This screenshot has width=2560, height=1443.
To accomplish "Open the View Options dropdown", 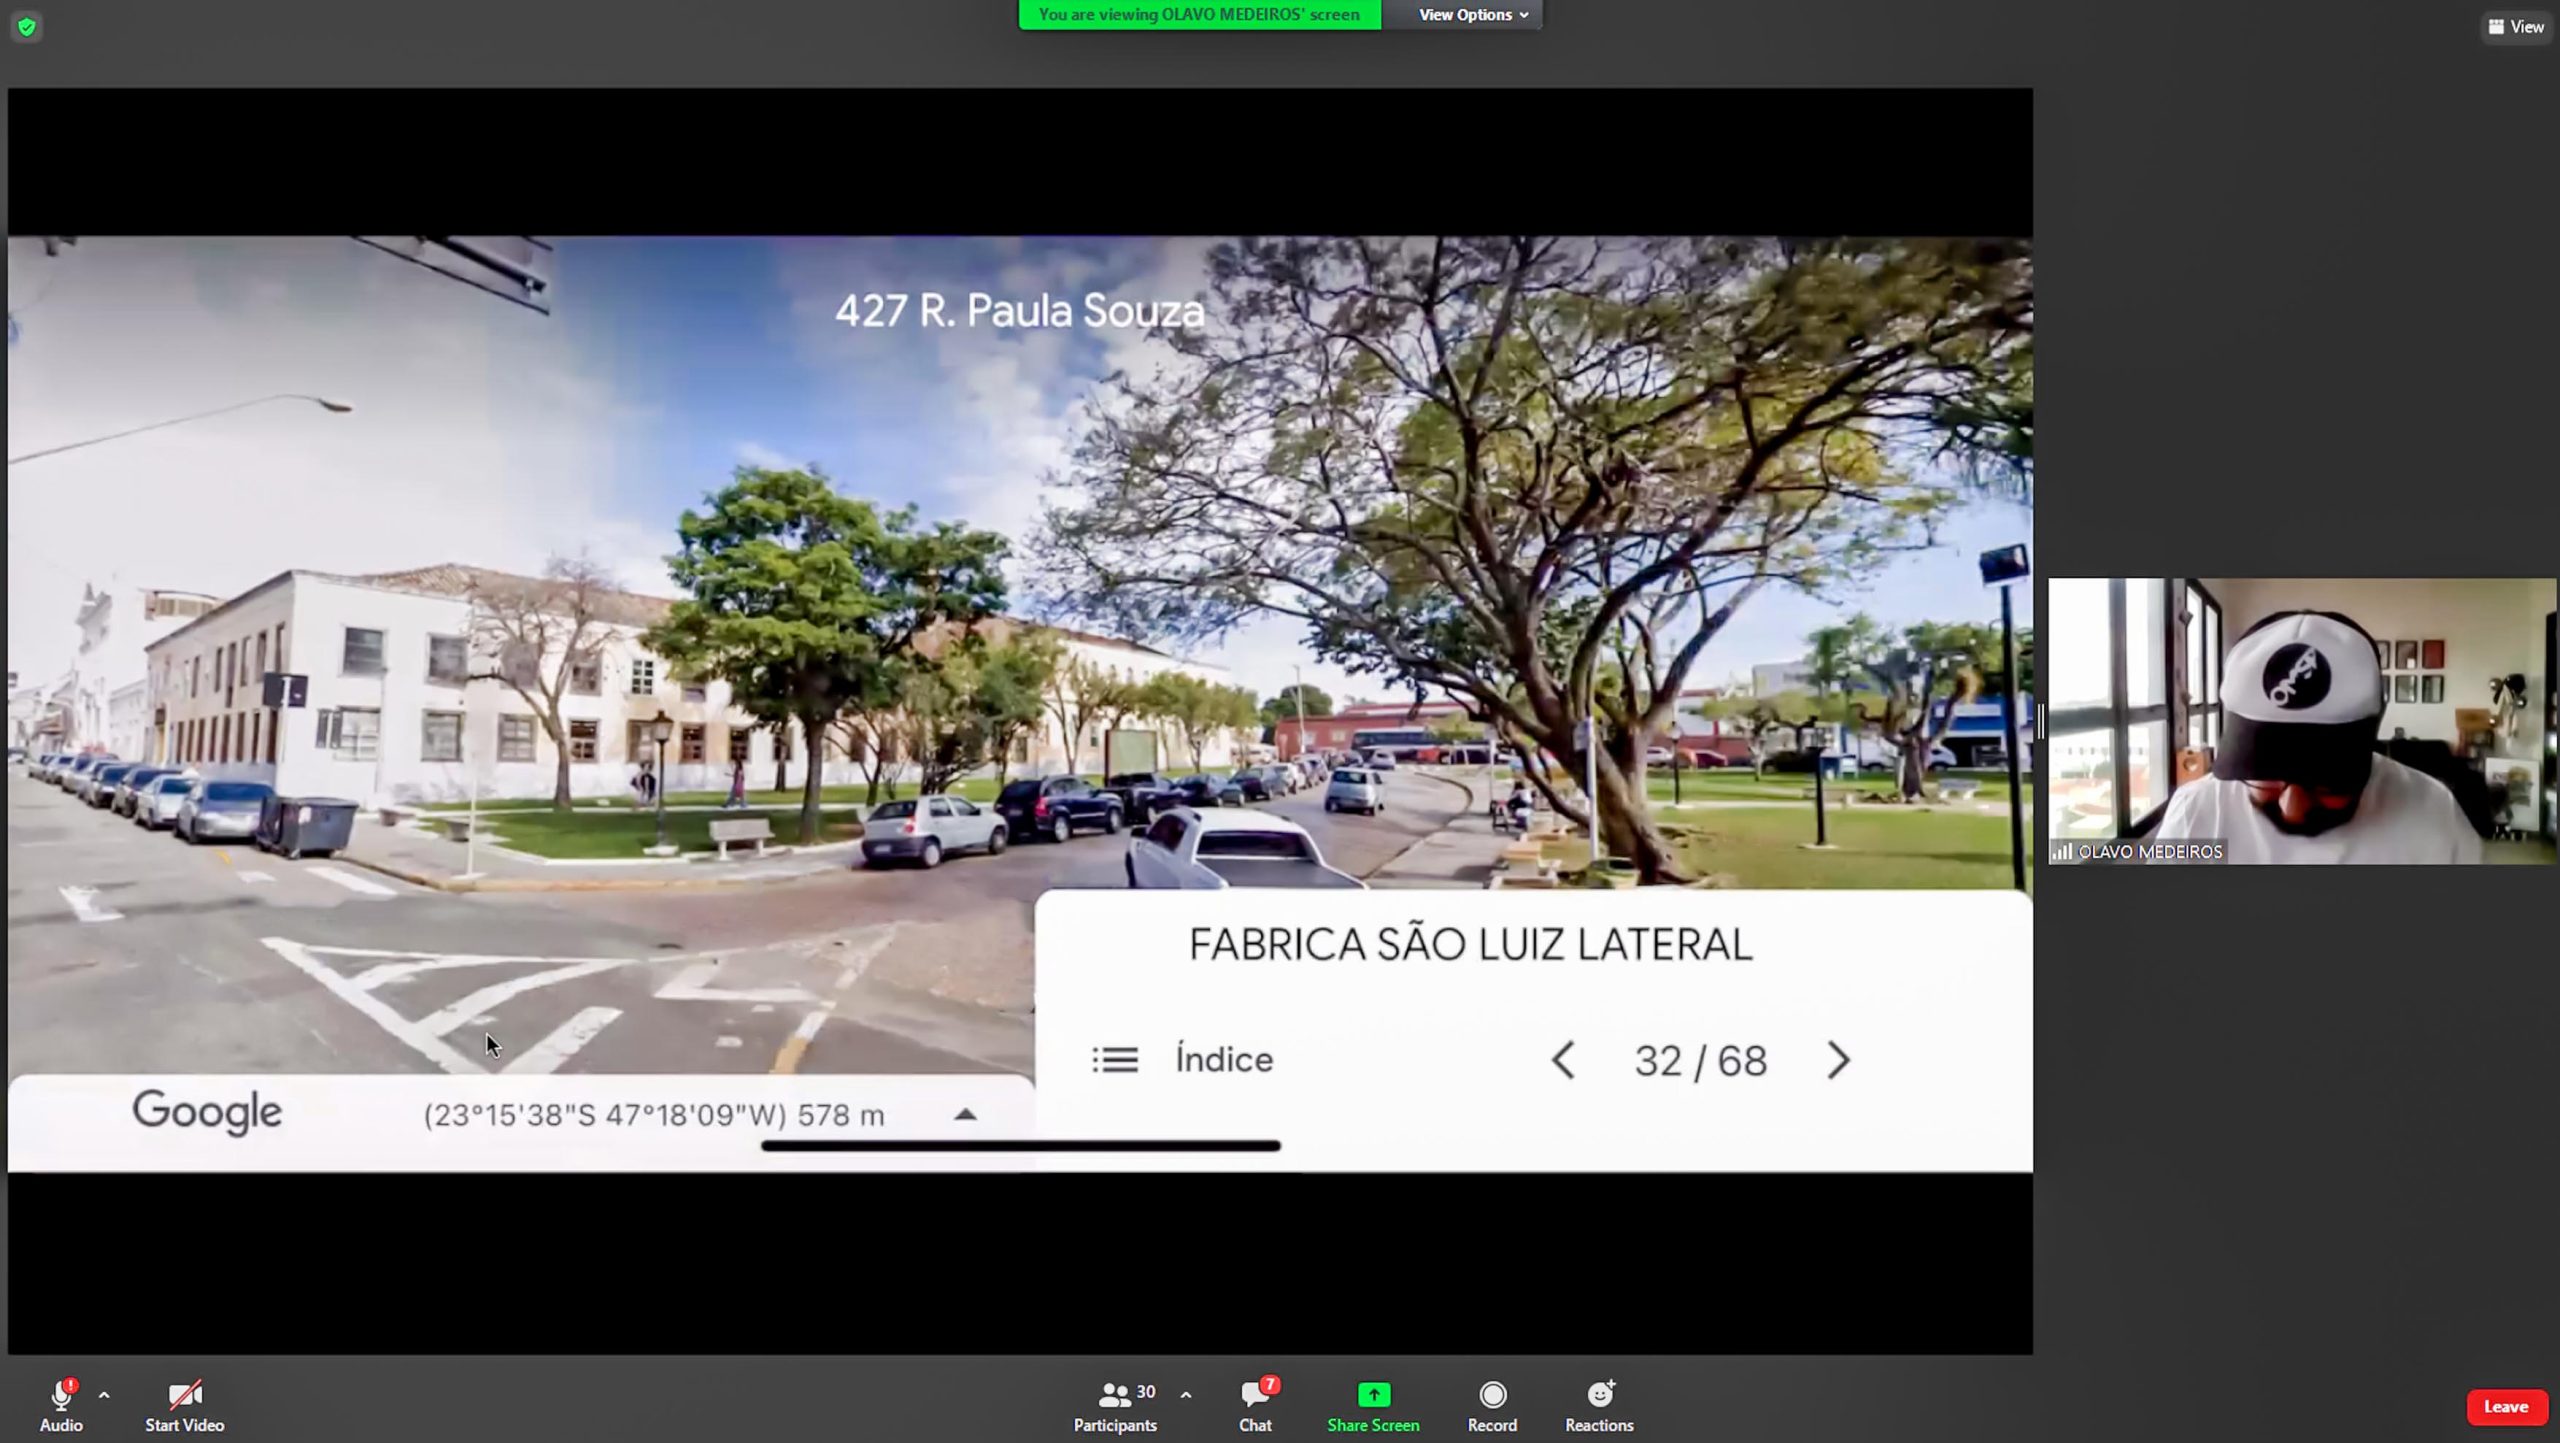I will point(1472,15).
